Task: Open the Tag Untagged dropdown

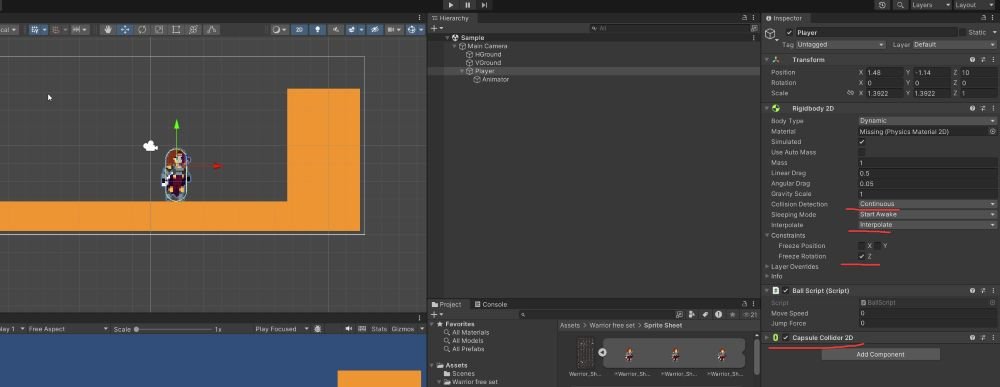Action: [840, 45]
